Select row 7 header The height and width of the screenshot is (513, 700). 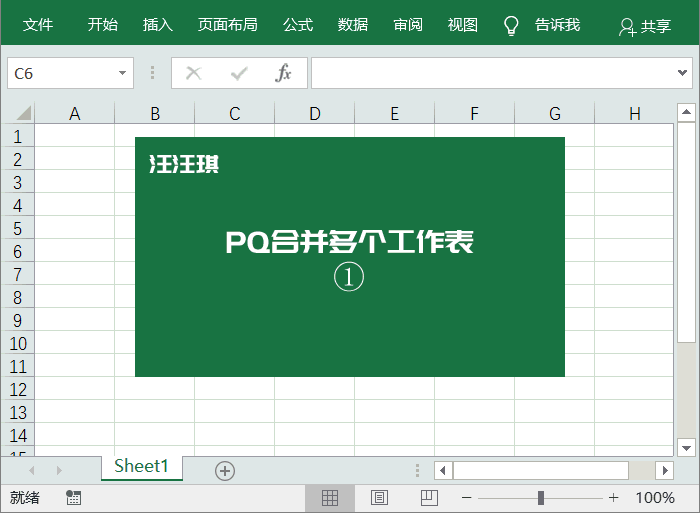coord(18,274)
